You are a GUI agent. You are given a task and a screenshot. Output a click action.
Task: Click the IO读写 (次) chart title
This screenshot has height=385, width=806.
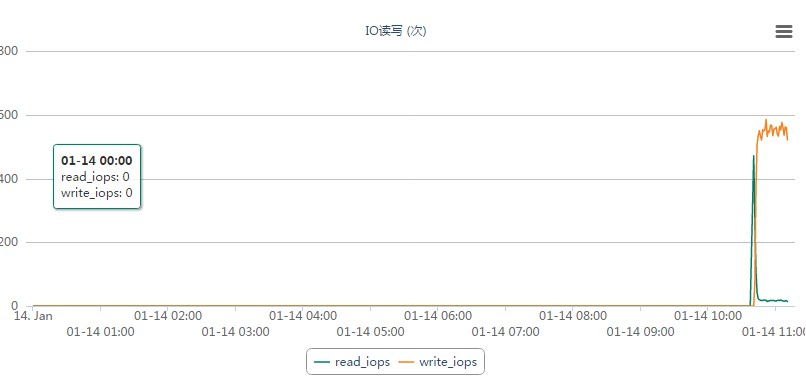click(x=396, y=31)
